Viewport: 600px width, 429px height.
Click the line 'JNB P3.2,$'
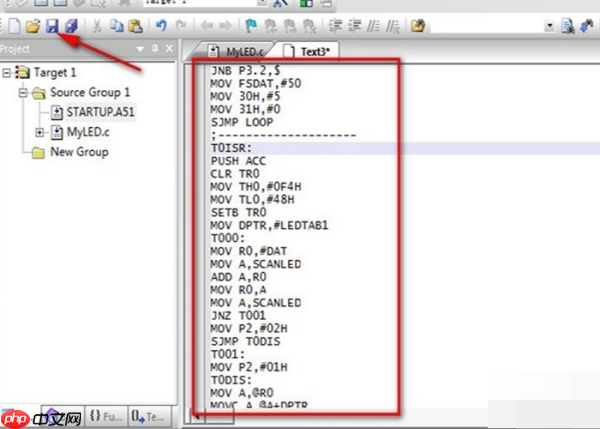tap(245, 70)
